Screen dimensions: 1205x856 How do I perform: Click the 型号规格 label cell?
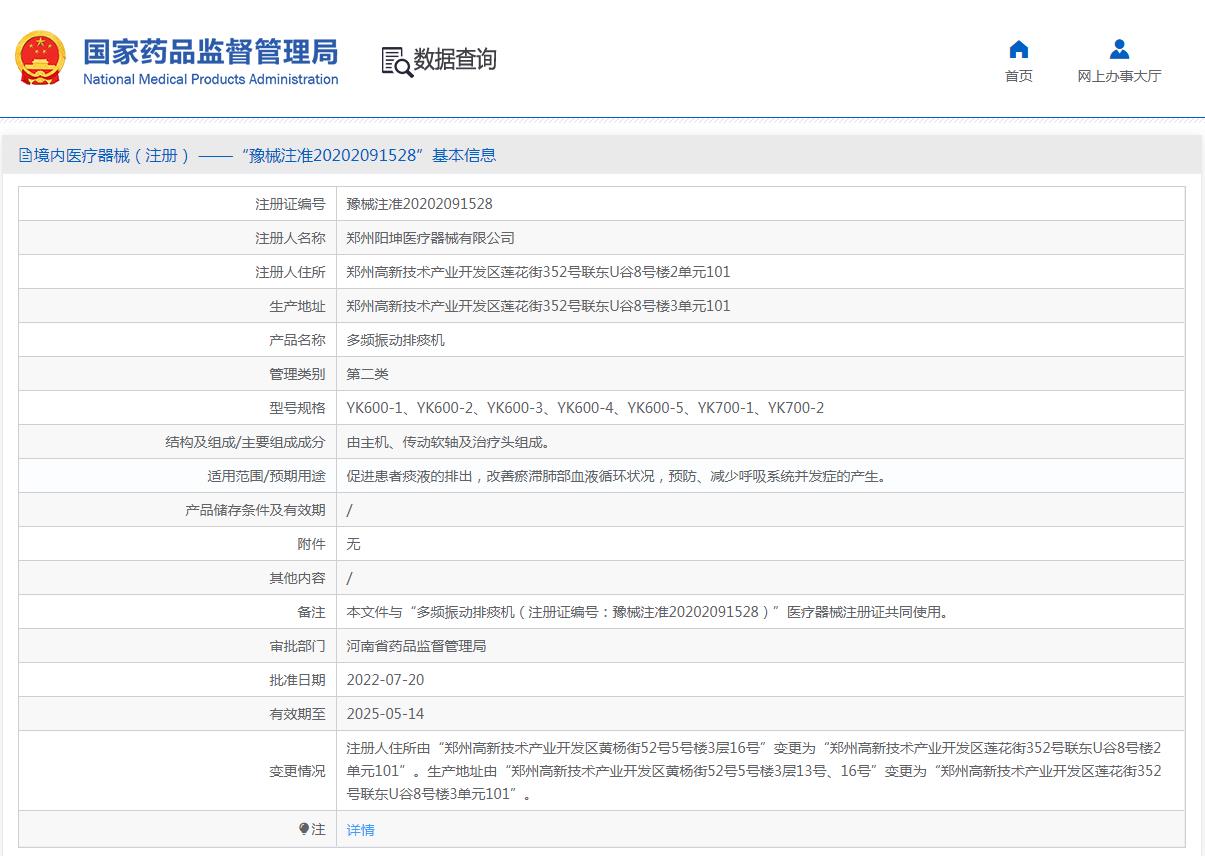(177, 408)
